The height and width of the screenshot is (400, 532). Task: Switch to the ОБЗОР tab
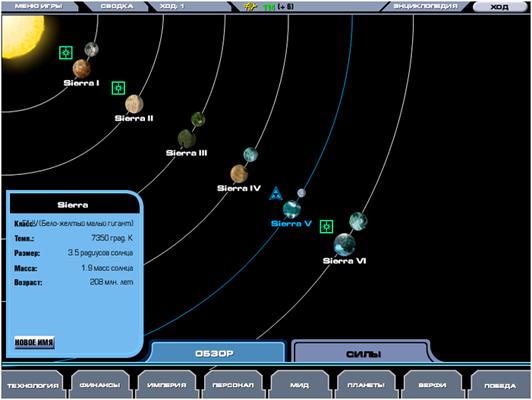coord(217,353)
